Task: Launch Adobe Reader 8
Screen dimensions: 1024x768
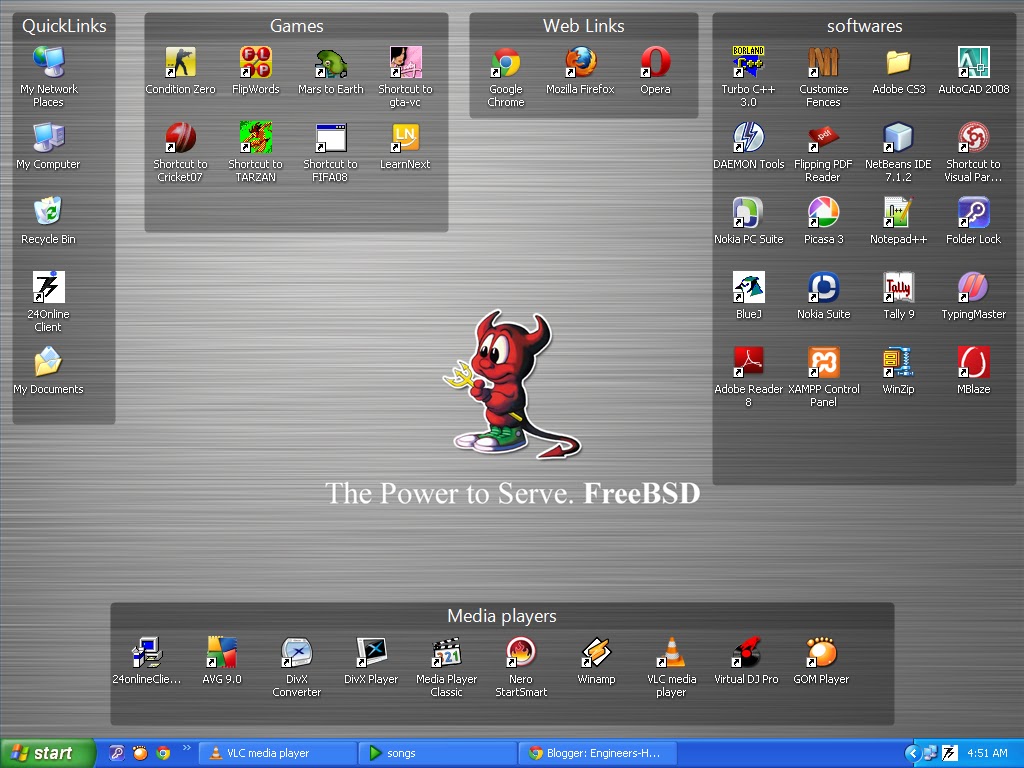Action: point(748,377)
